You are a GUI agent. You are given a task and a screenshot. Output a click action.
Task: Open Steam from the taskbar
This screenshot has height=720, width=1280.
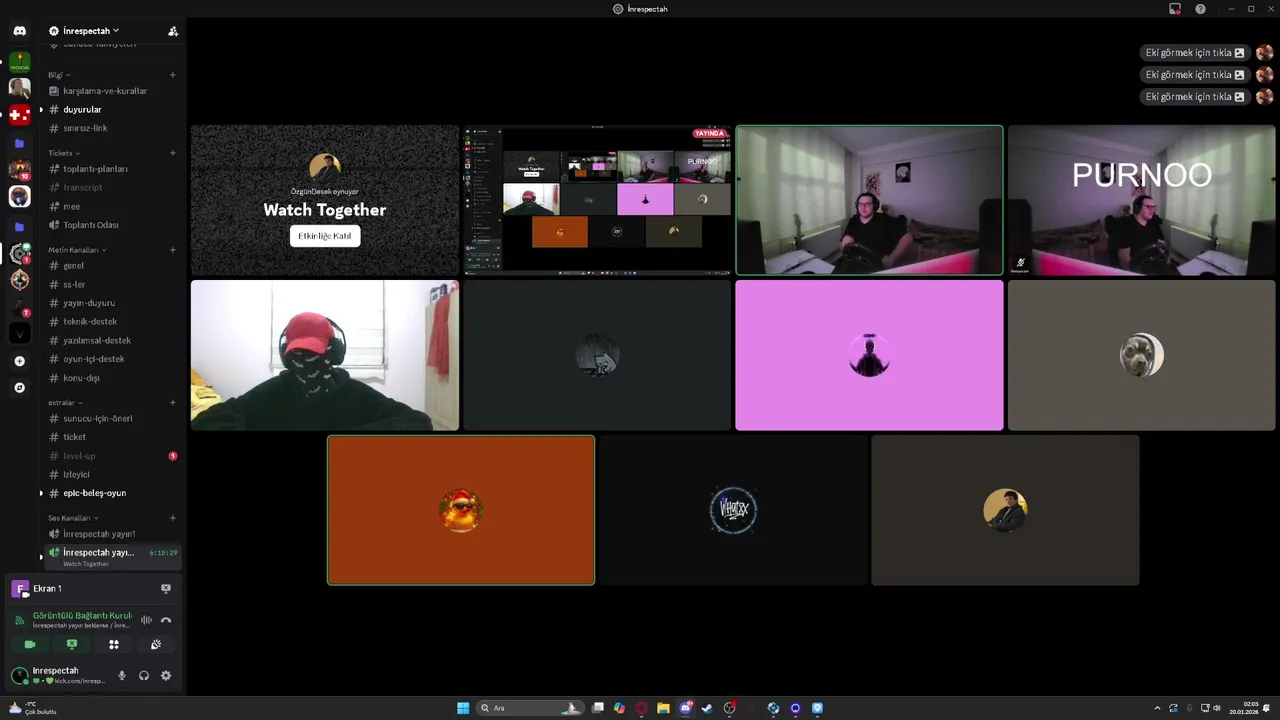(707, 708)
